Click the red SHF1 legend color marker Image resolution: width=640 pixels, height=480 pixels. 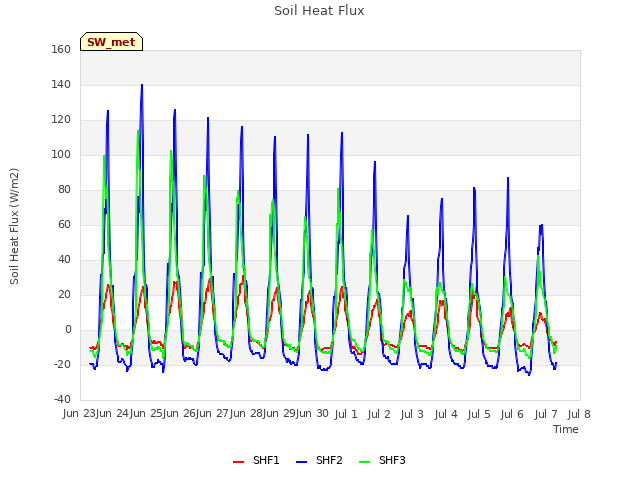pyautogui.click(x=238, y=462)
